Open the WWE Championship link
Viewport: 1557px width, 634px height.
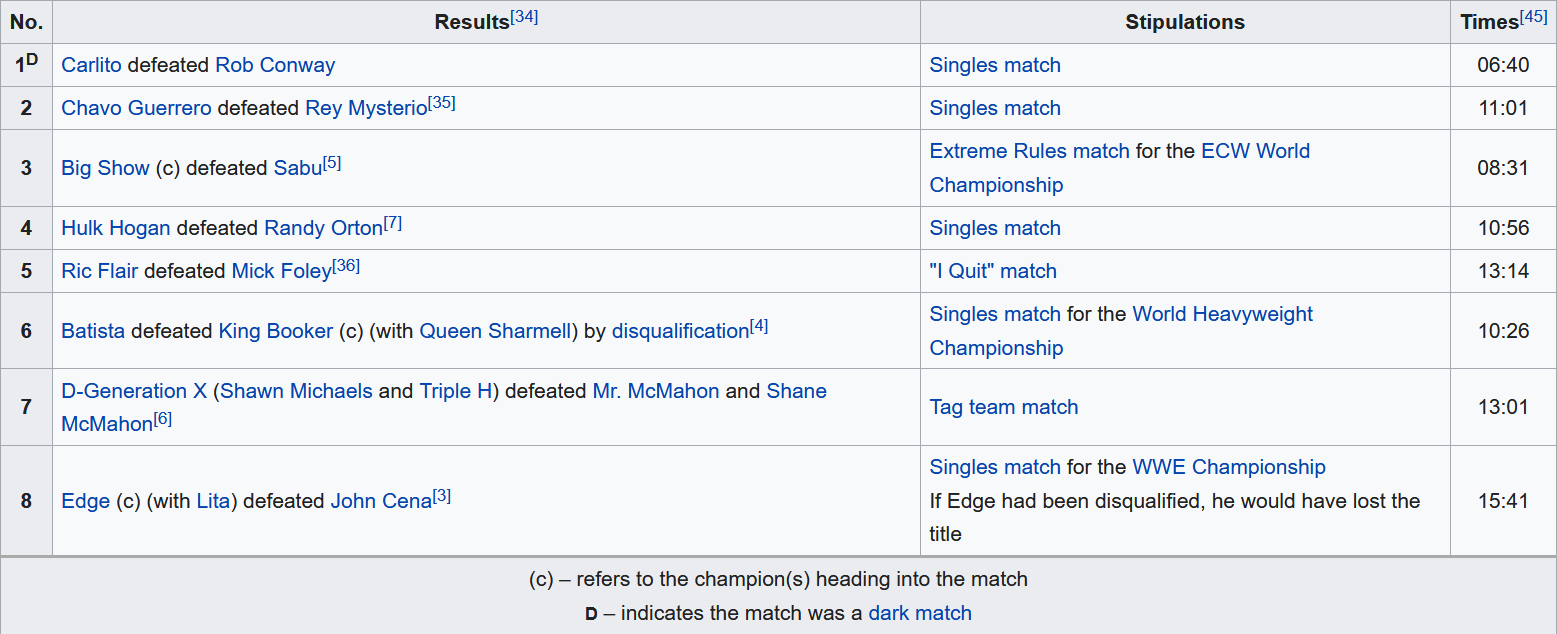pos(1228,467)
